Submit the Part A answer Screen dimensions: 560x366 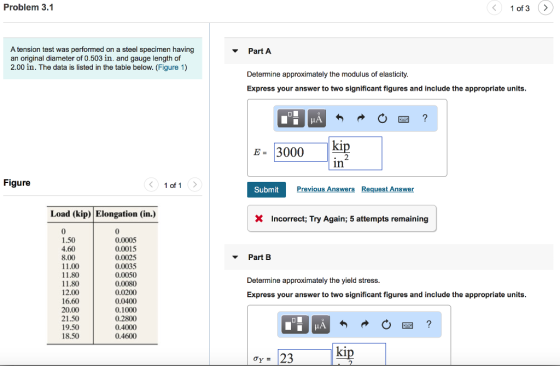[266, 190]
